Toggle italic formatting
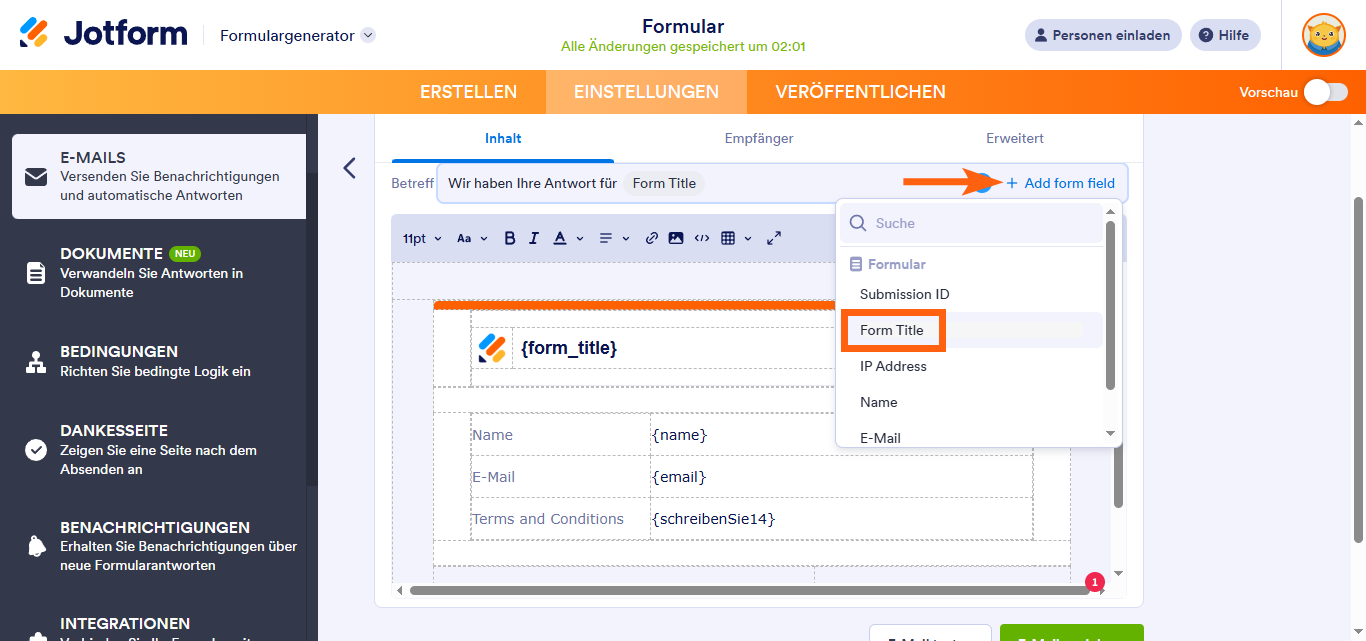The height and width of the screenshot is (641, 1366). coord(534,238)
